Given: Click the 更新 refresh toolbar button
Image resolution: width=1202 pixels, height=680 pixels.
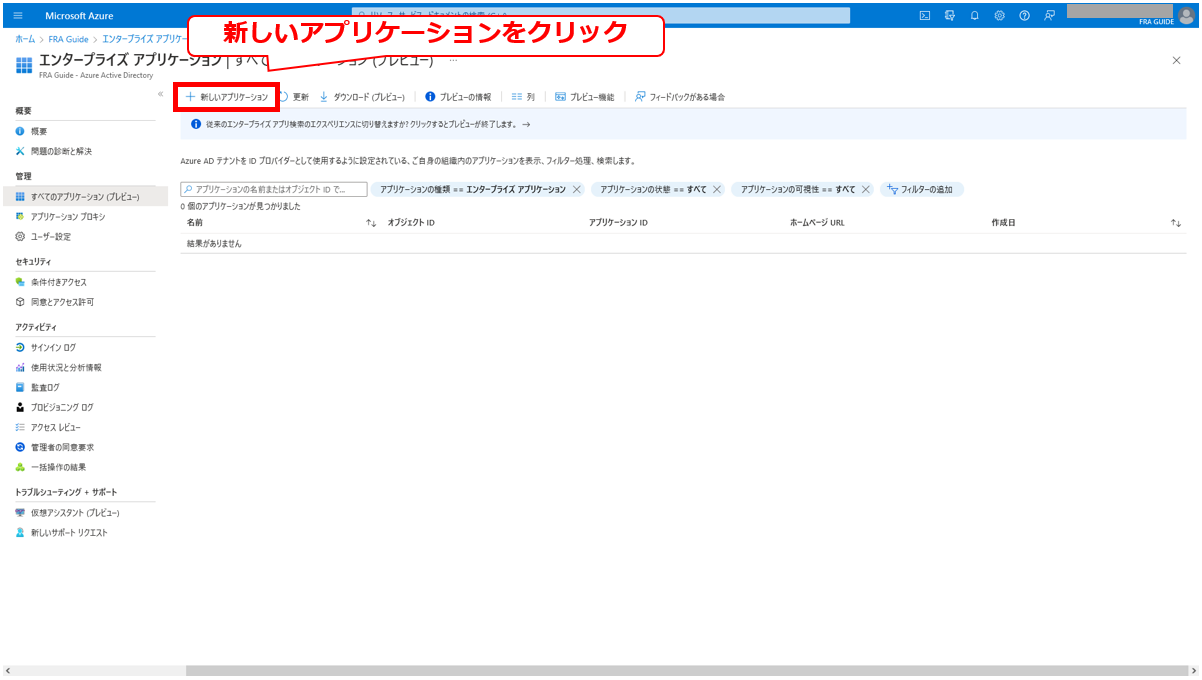Looking at the screenshot, I should (x=293, y=97).
